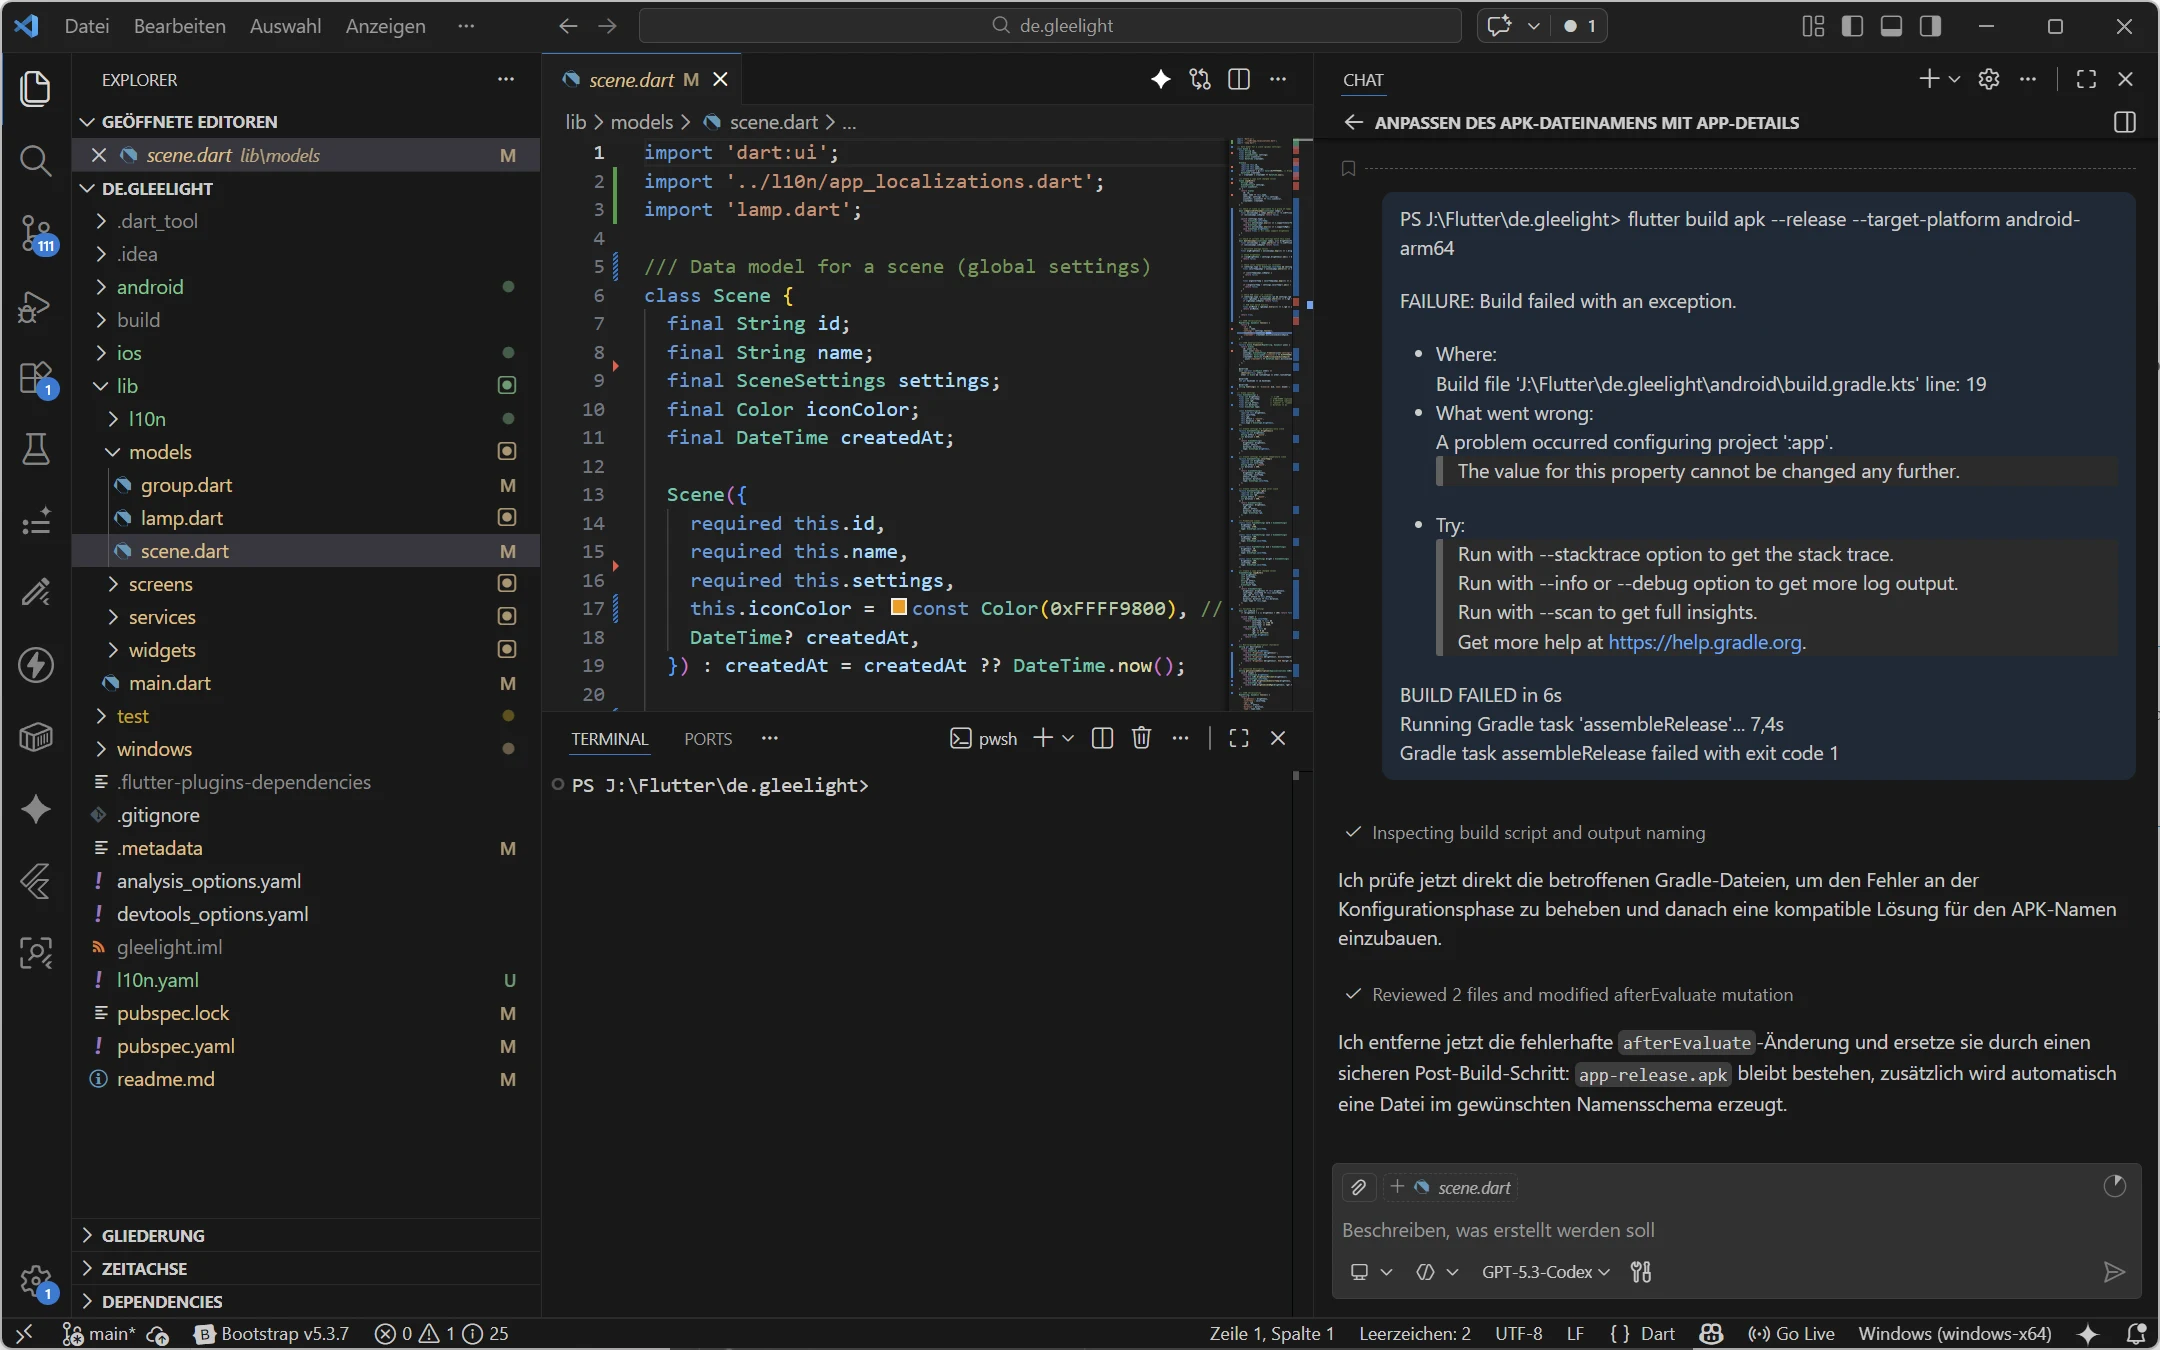Send the chat message arrow
The image size is (2160, 1350).
point(2114,1271)
